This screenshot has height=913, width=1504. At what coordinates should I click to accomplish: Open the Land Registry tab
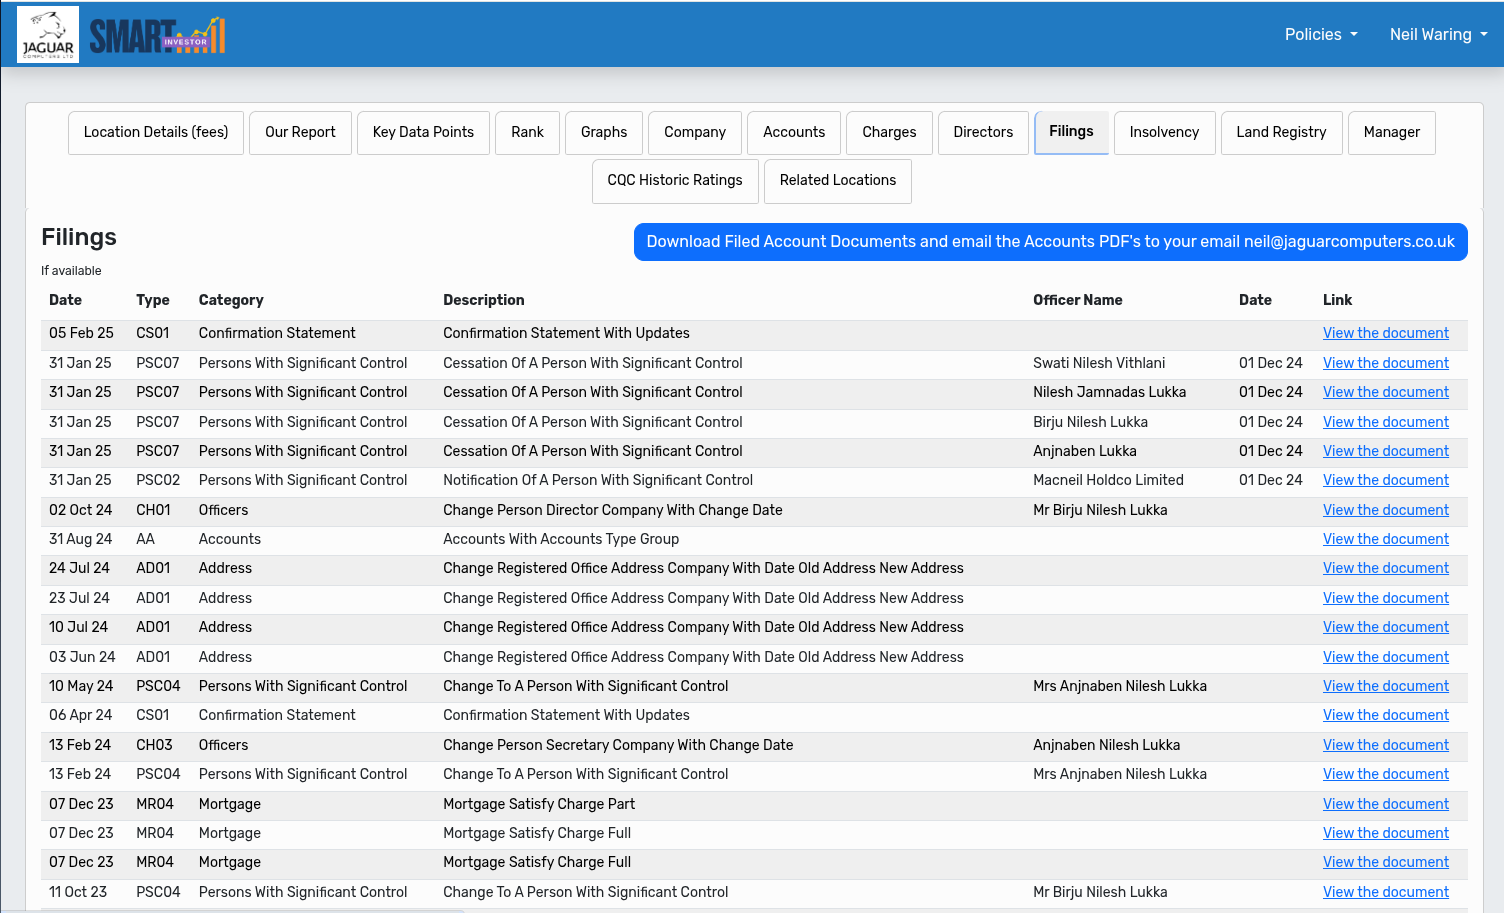1281,133
